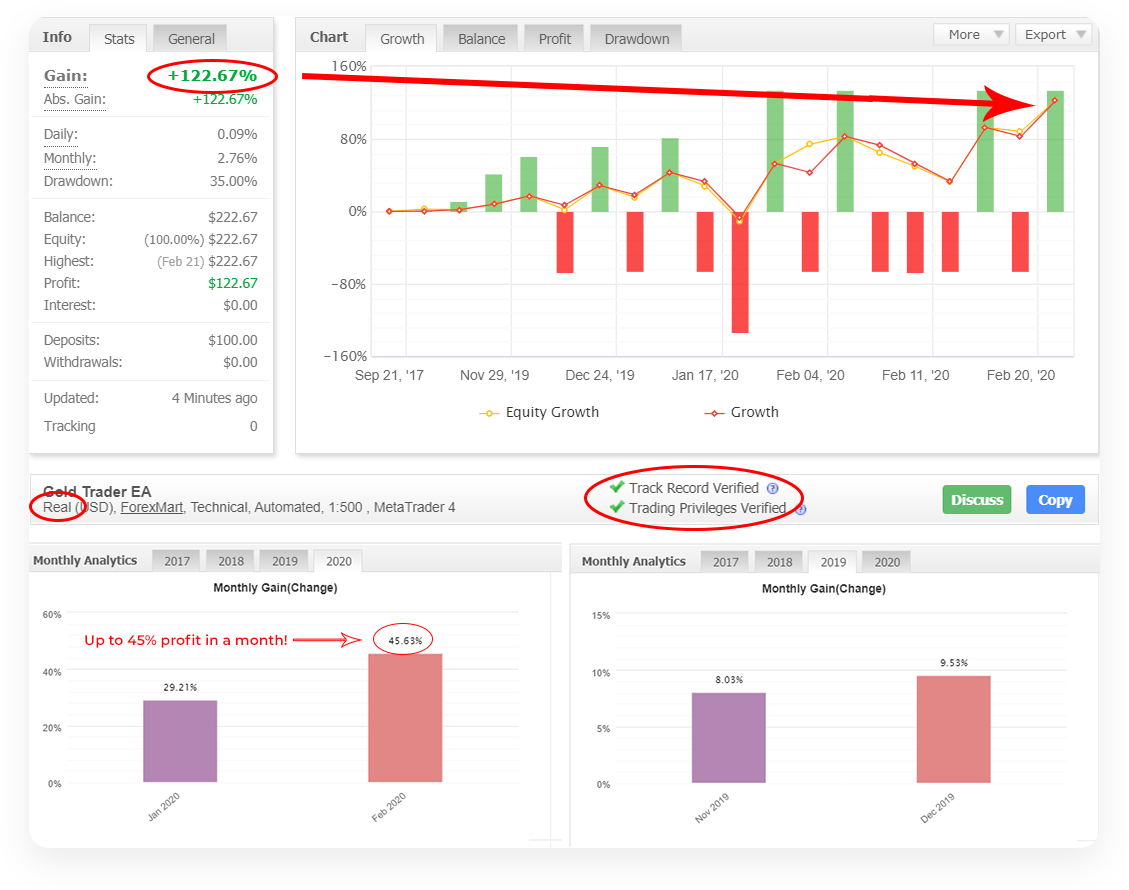The width and height of the screenshot is (1129, 890).
Task: Click the Drawdown 35.00% value
Action: 233,181
